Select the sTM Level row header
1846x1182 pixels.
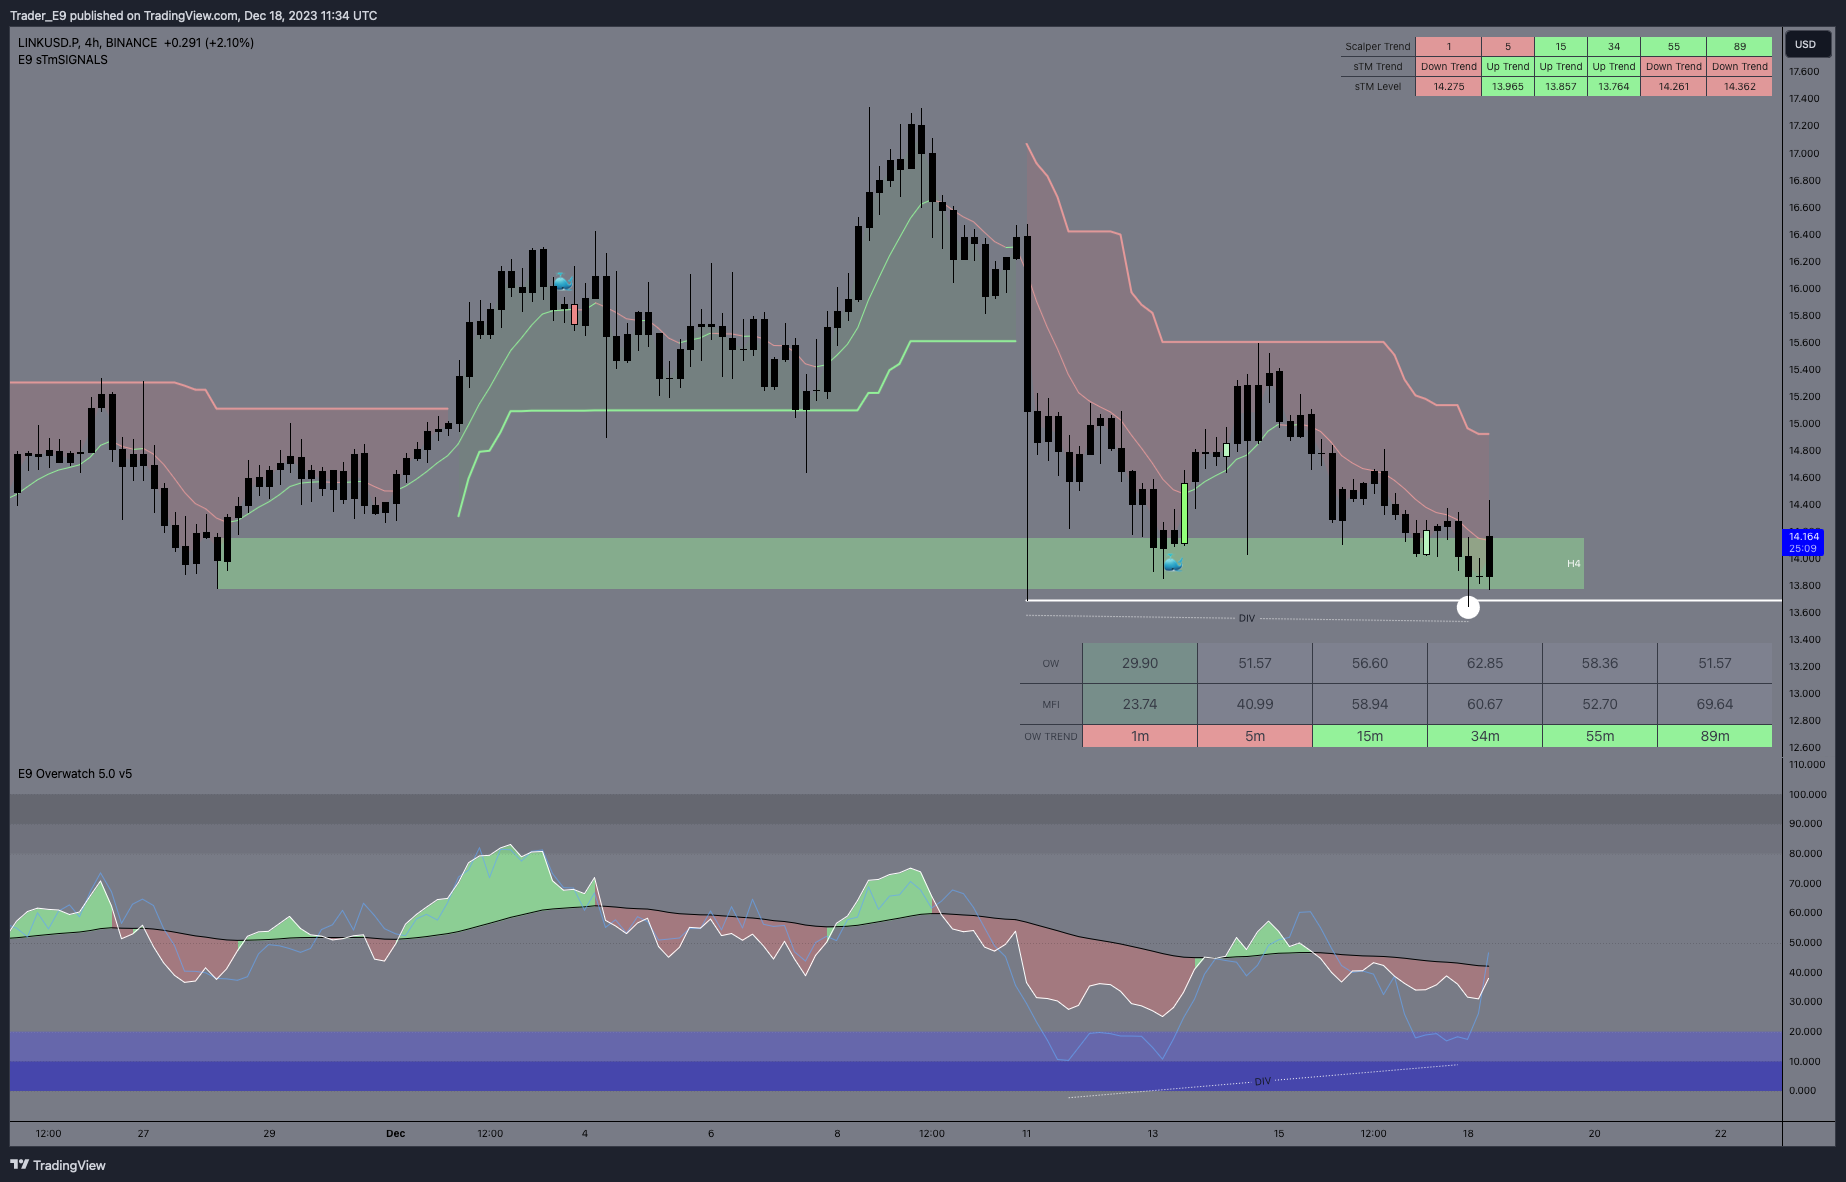(x=1378, y=87)
